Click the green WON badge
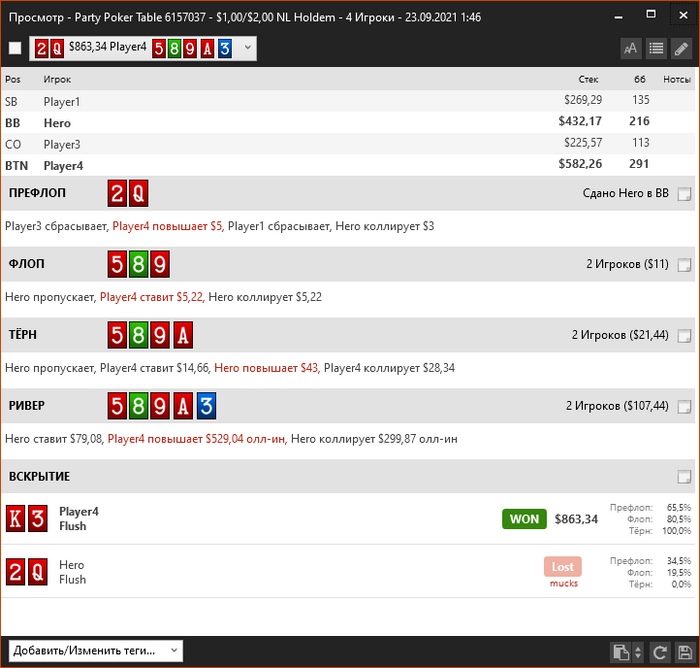 (x=524, y=519)
